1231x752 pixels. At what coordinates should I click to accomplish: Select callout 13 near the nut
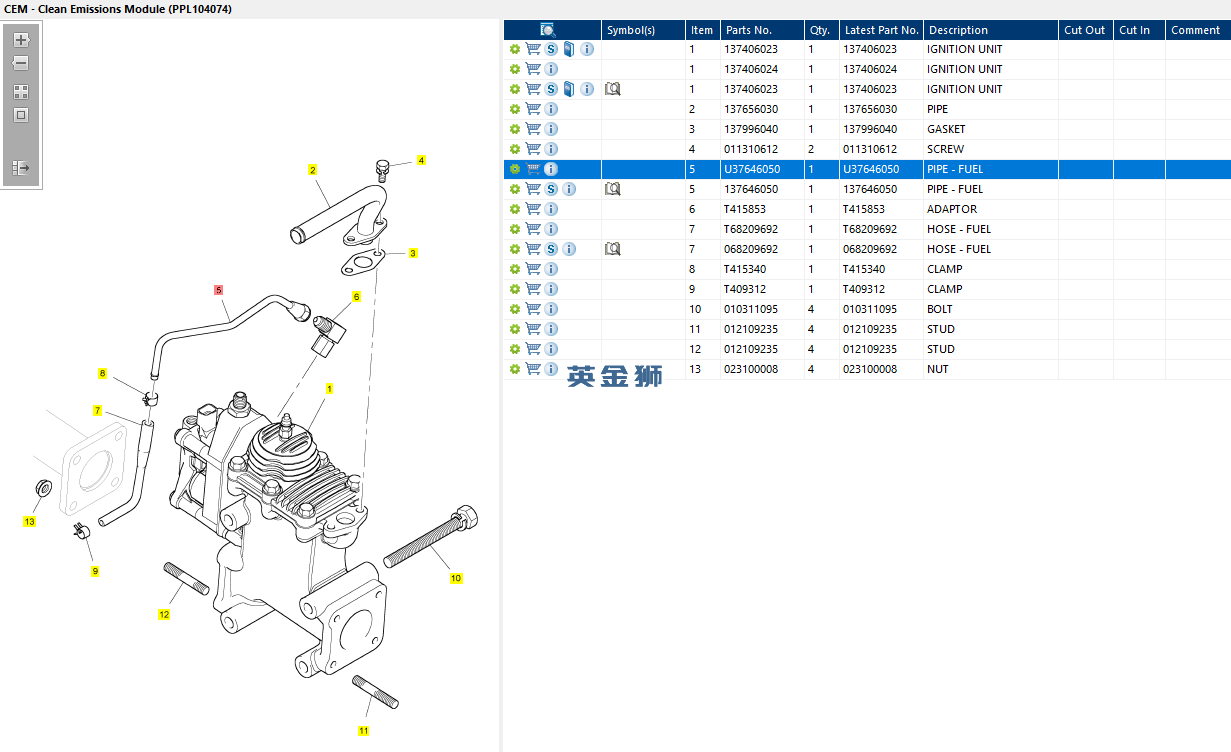(x=29, y=522)
